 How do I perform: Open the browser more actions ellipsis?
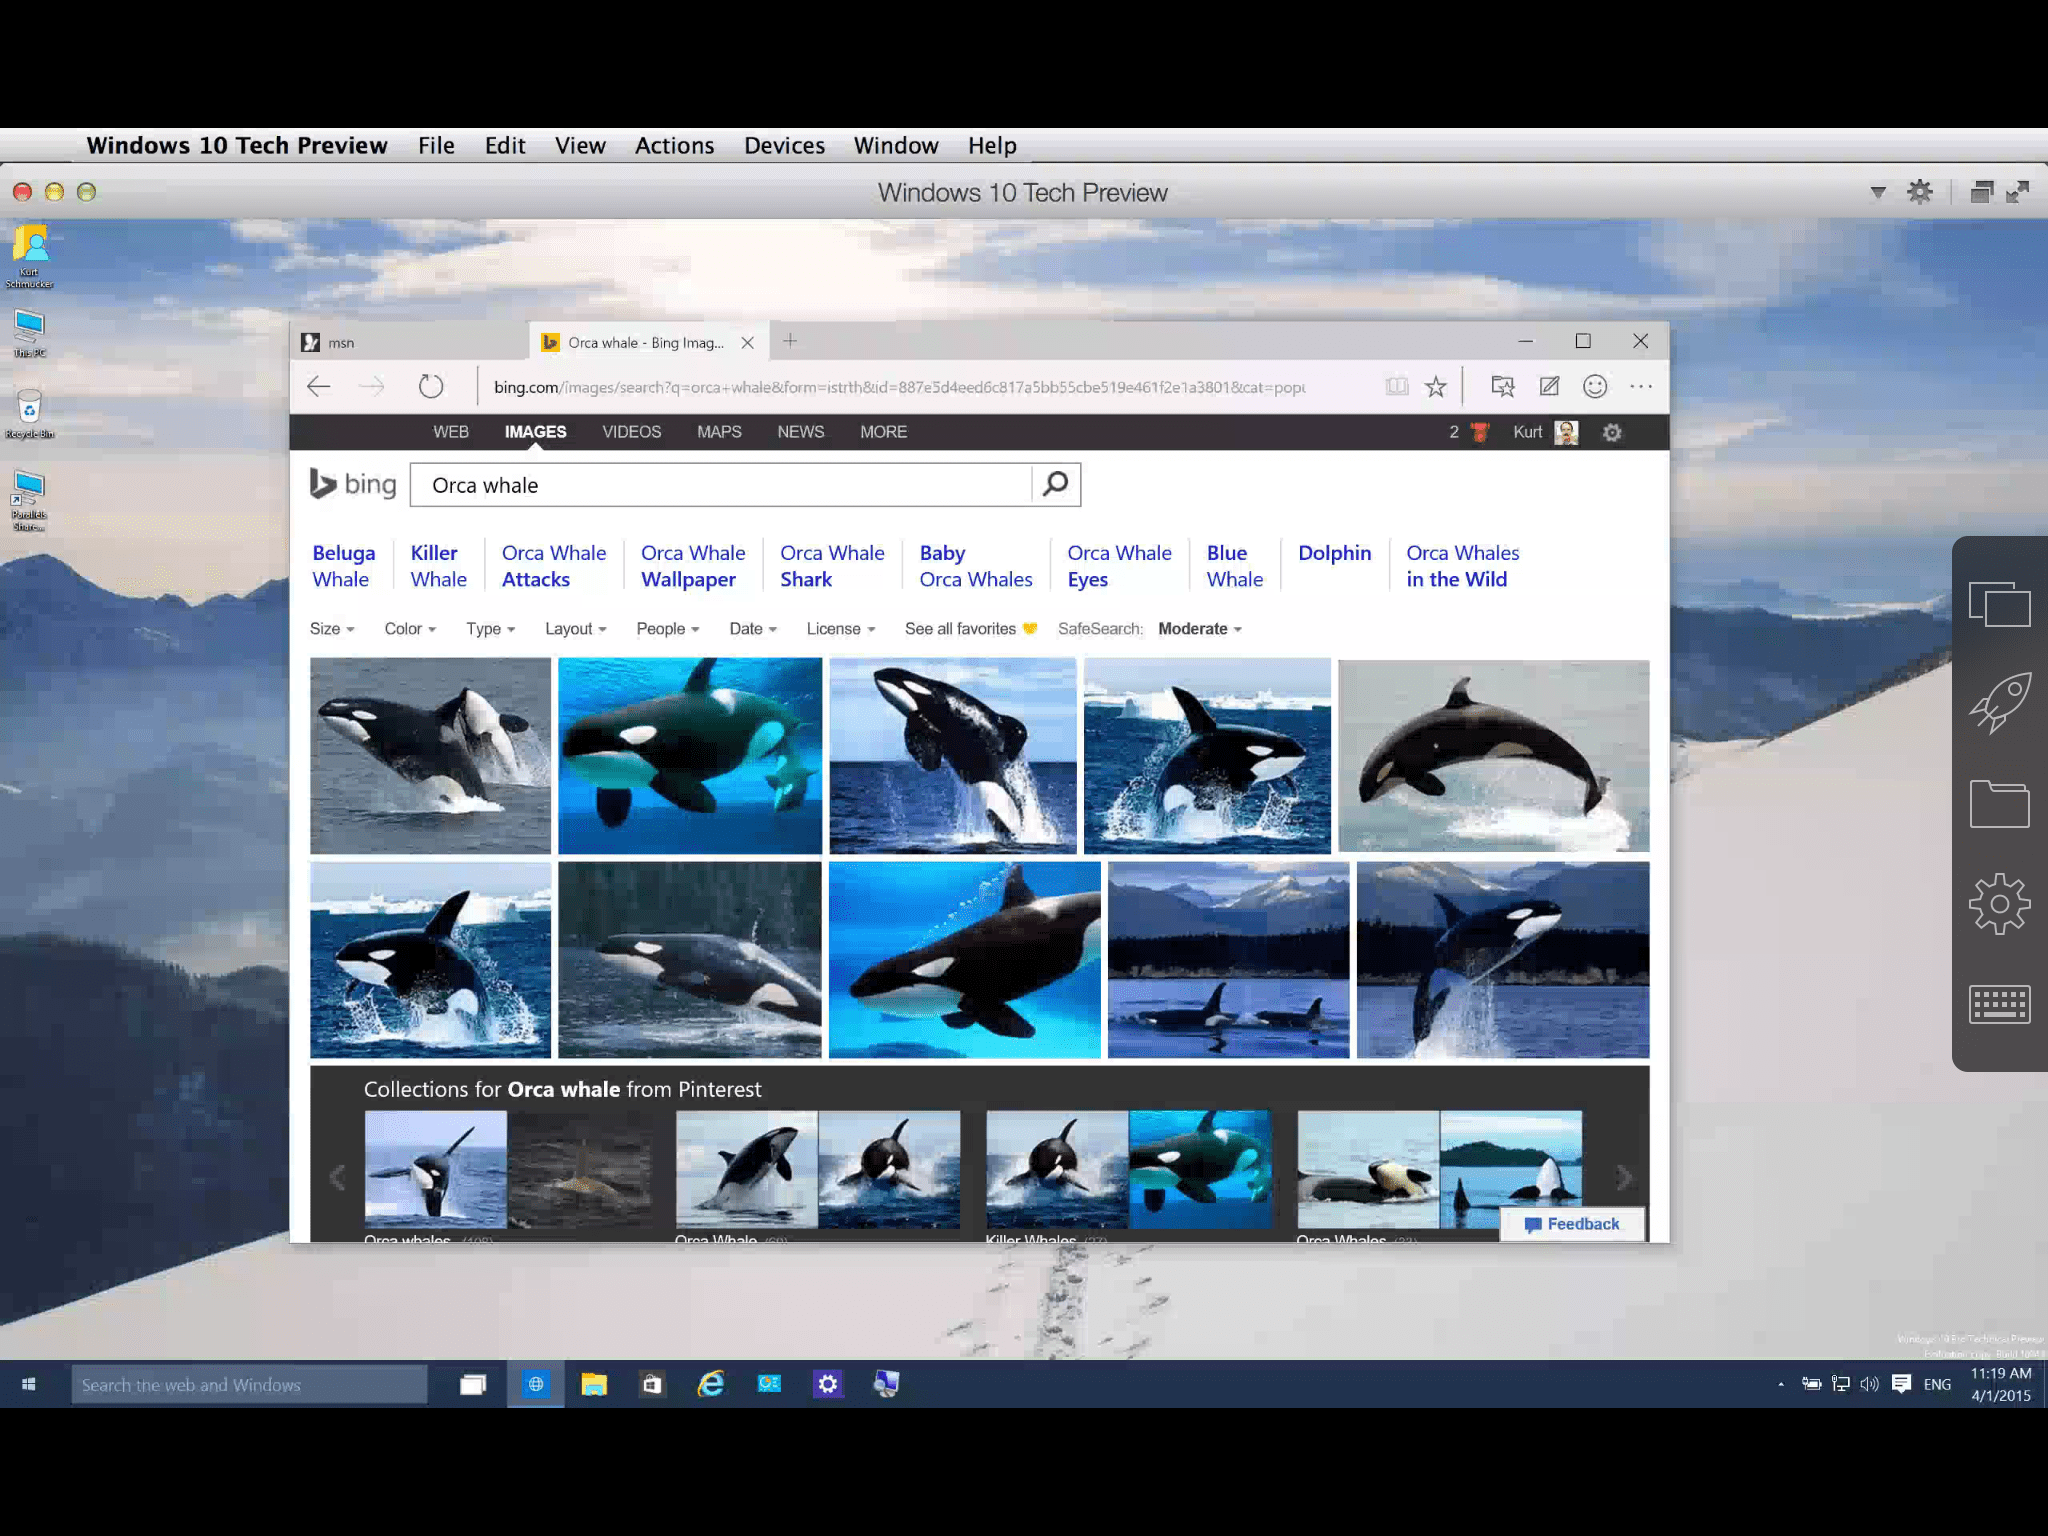1641,386
